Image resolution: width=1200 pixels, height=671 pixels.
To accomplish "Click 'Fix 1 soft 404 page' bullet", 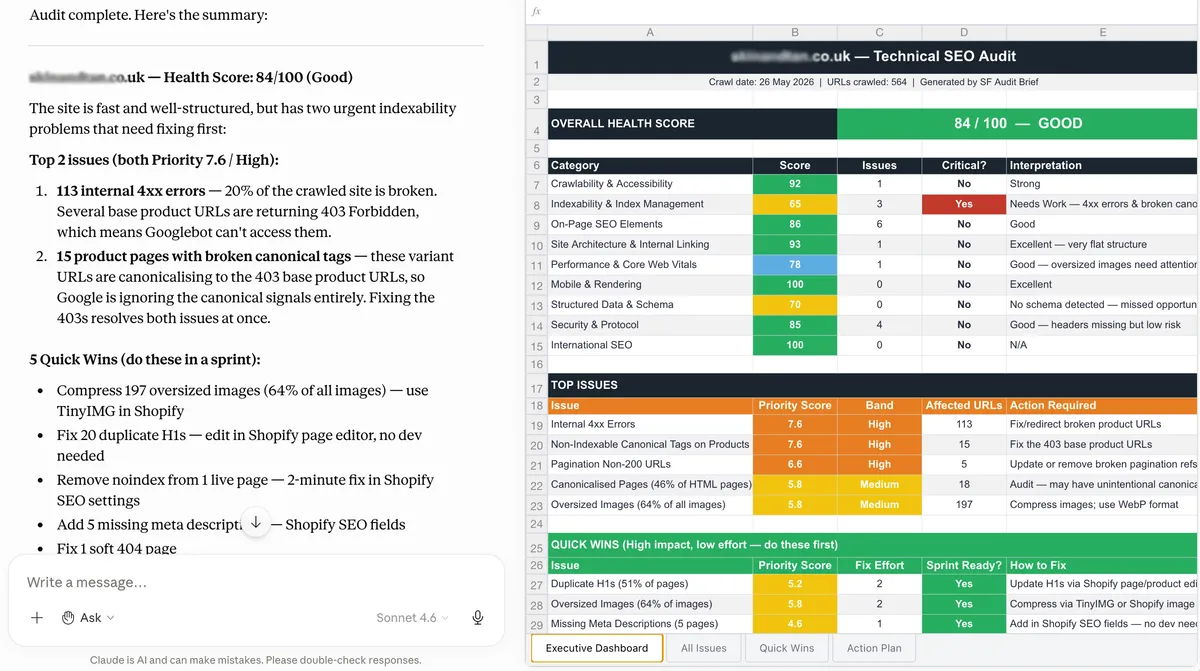I will [x=116, y=548].
